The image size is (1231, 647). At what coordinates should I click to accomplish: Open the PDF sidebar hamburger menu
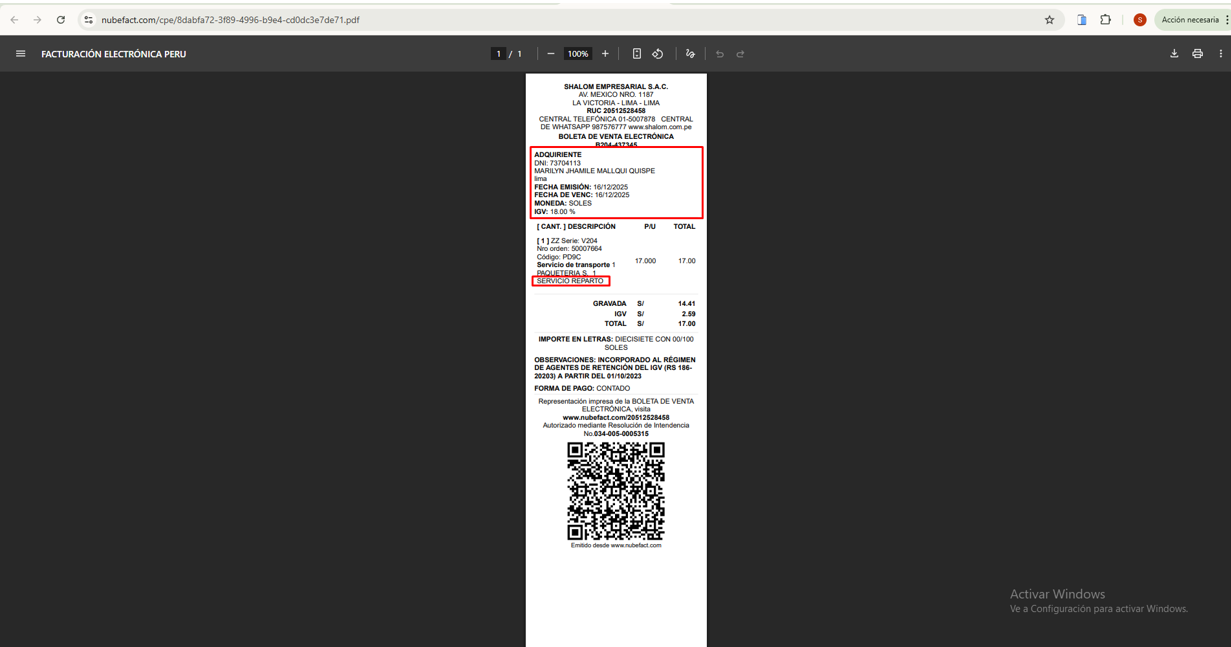pos(20,54)
